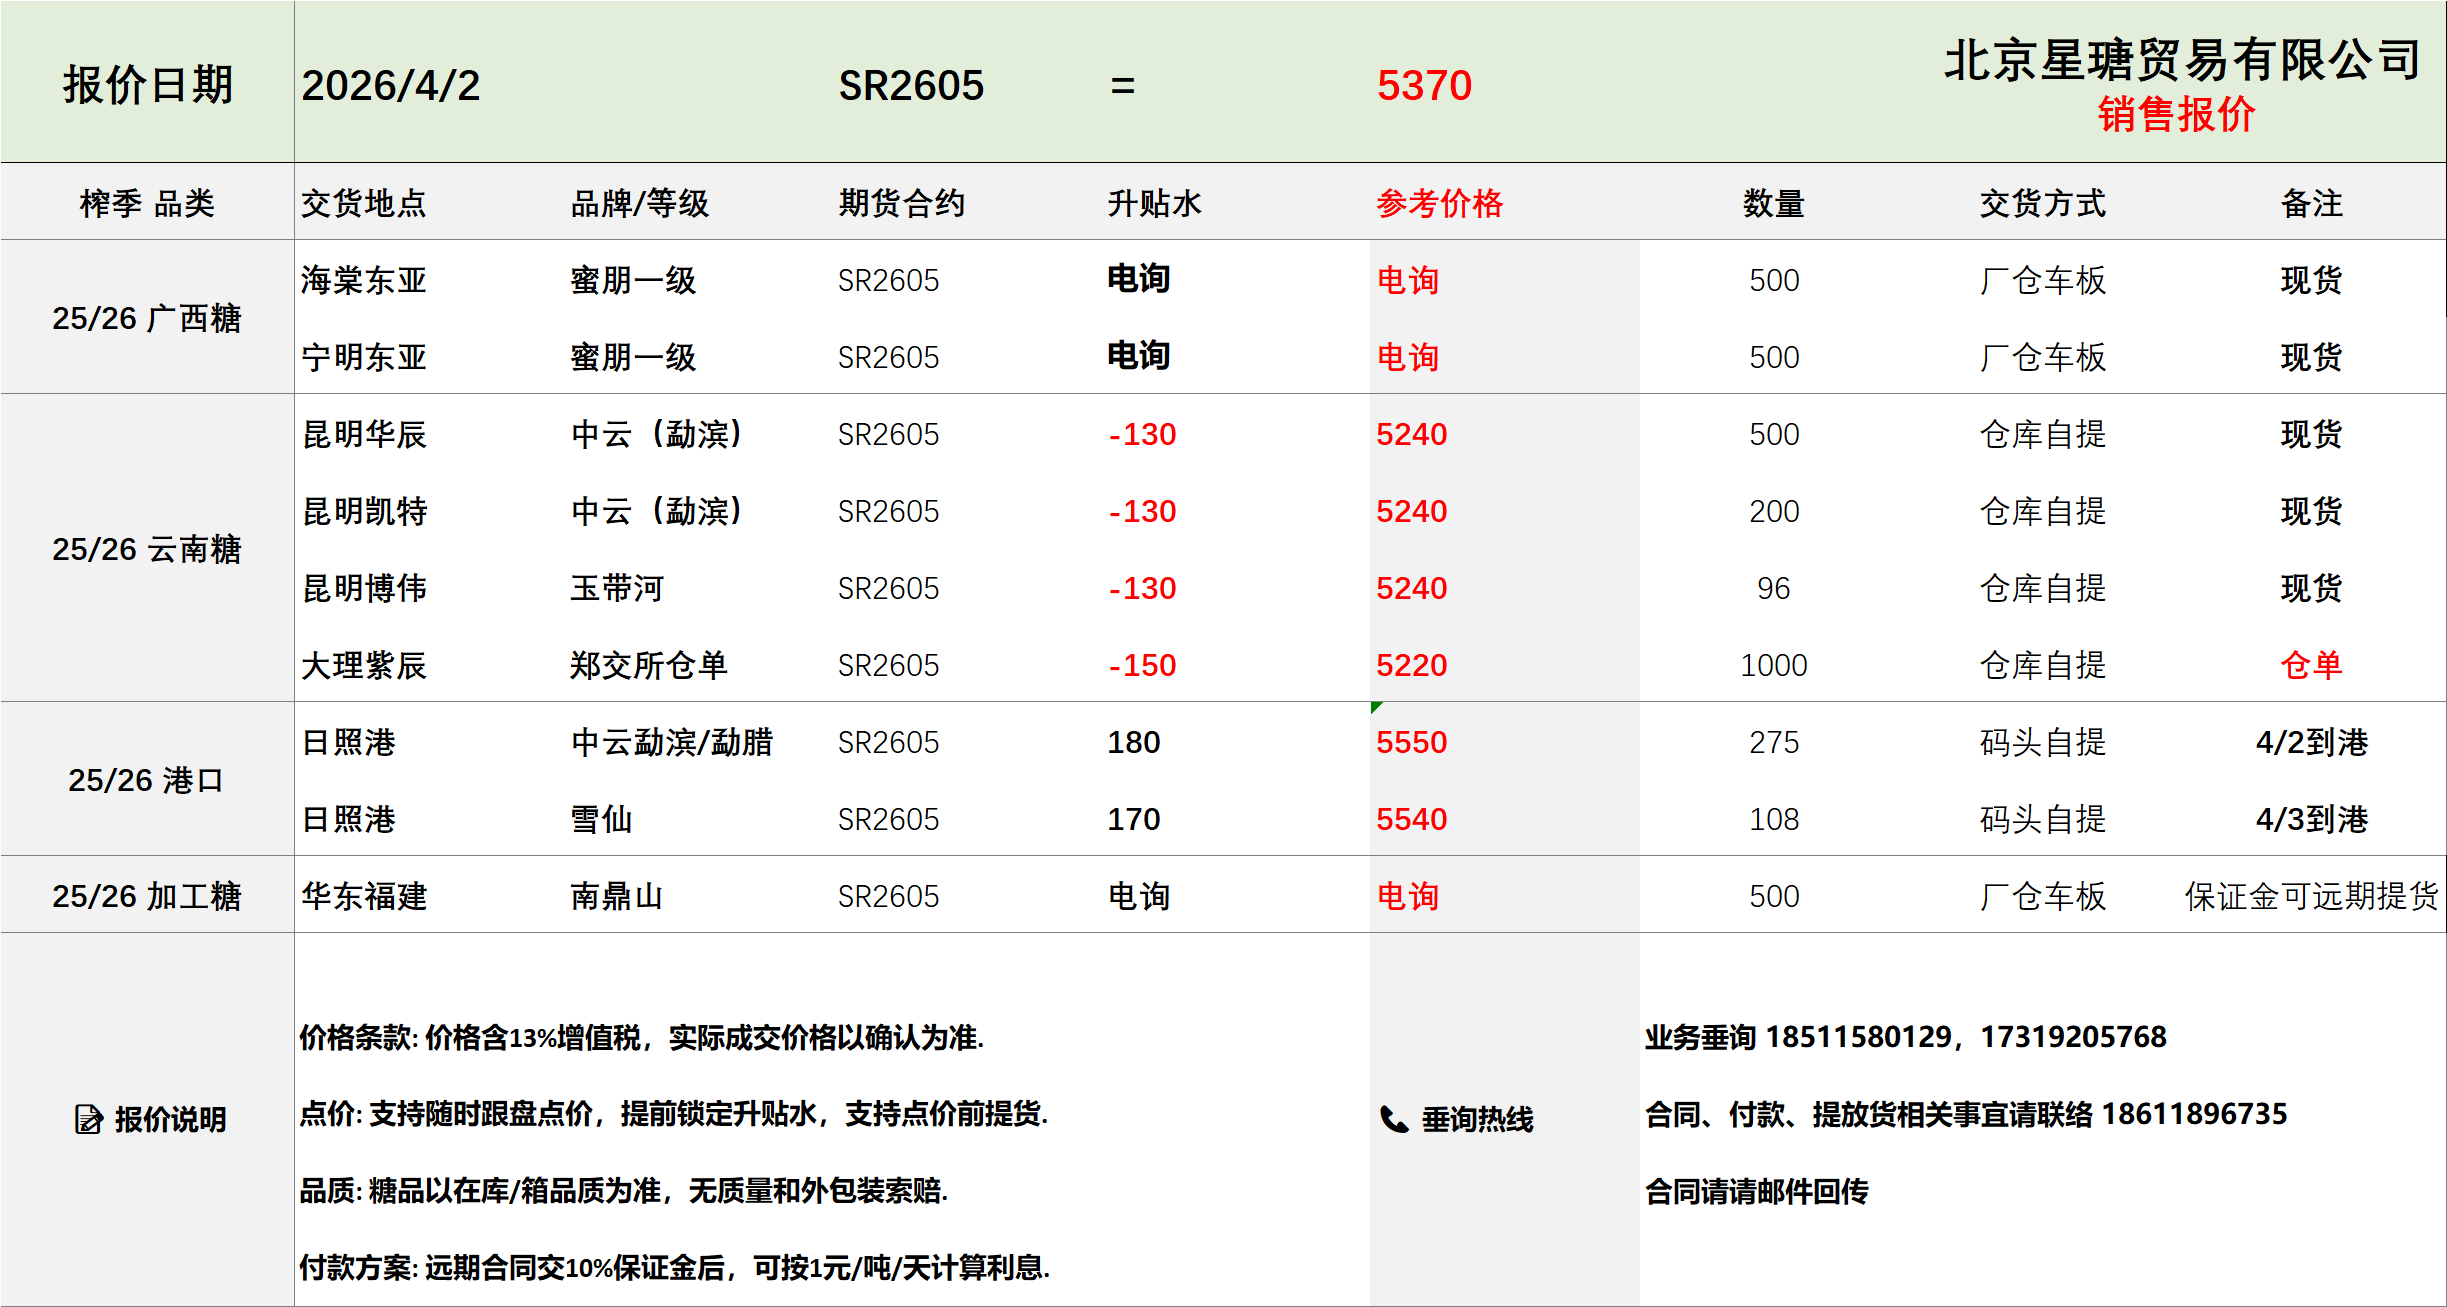Click the large SR2605 contract in the top row
2447x1307 pixels.
tap(911, 86)
